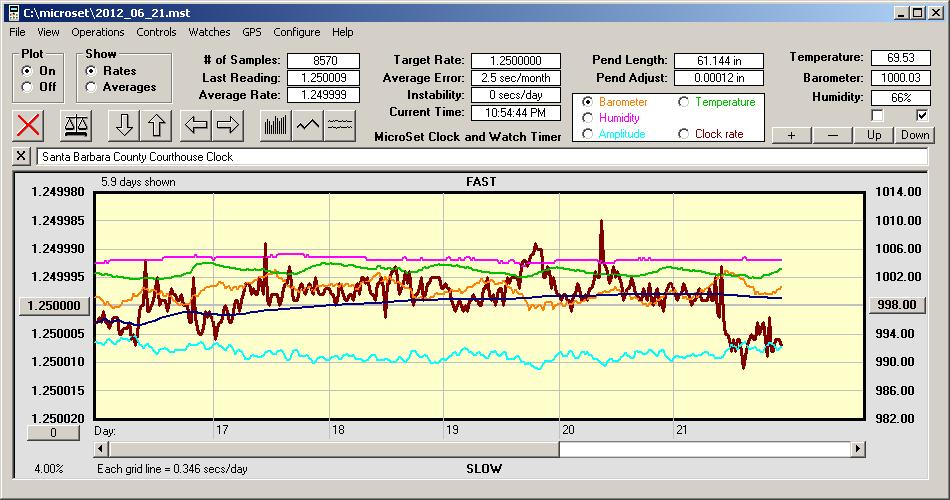Image resolution: width=950 pixels, height=500 pixels.
Task: Select the Humidity radio button
Action: (587, 118)
